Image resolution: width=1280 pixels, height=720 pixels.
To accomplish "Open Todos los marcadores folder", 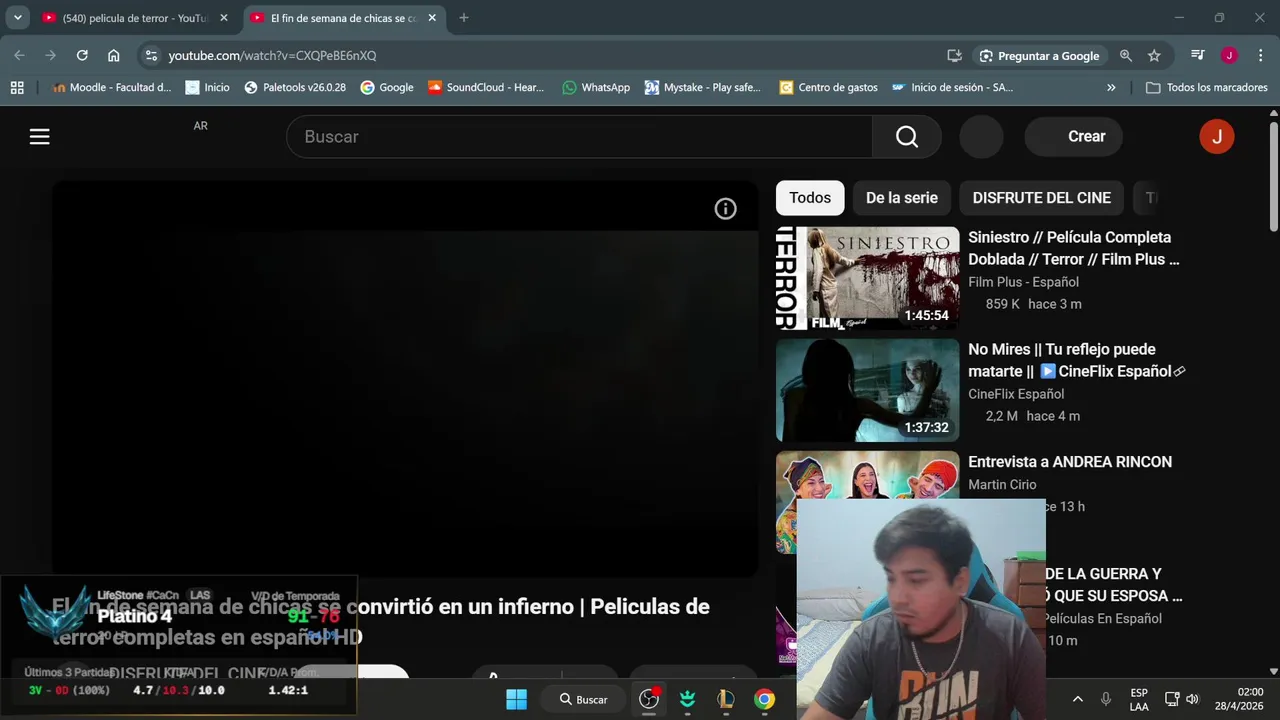I will click(1207, 88).
